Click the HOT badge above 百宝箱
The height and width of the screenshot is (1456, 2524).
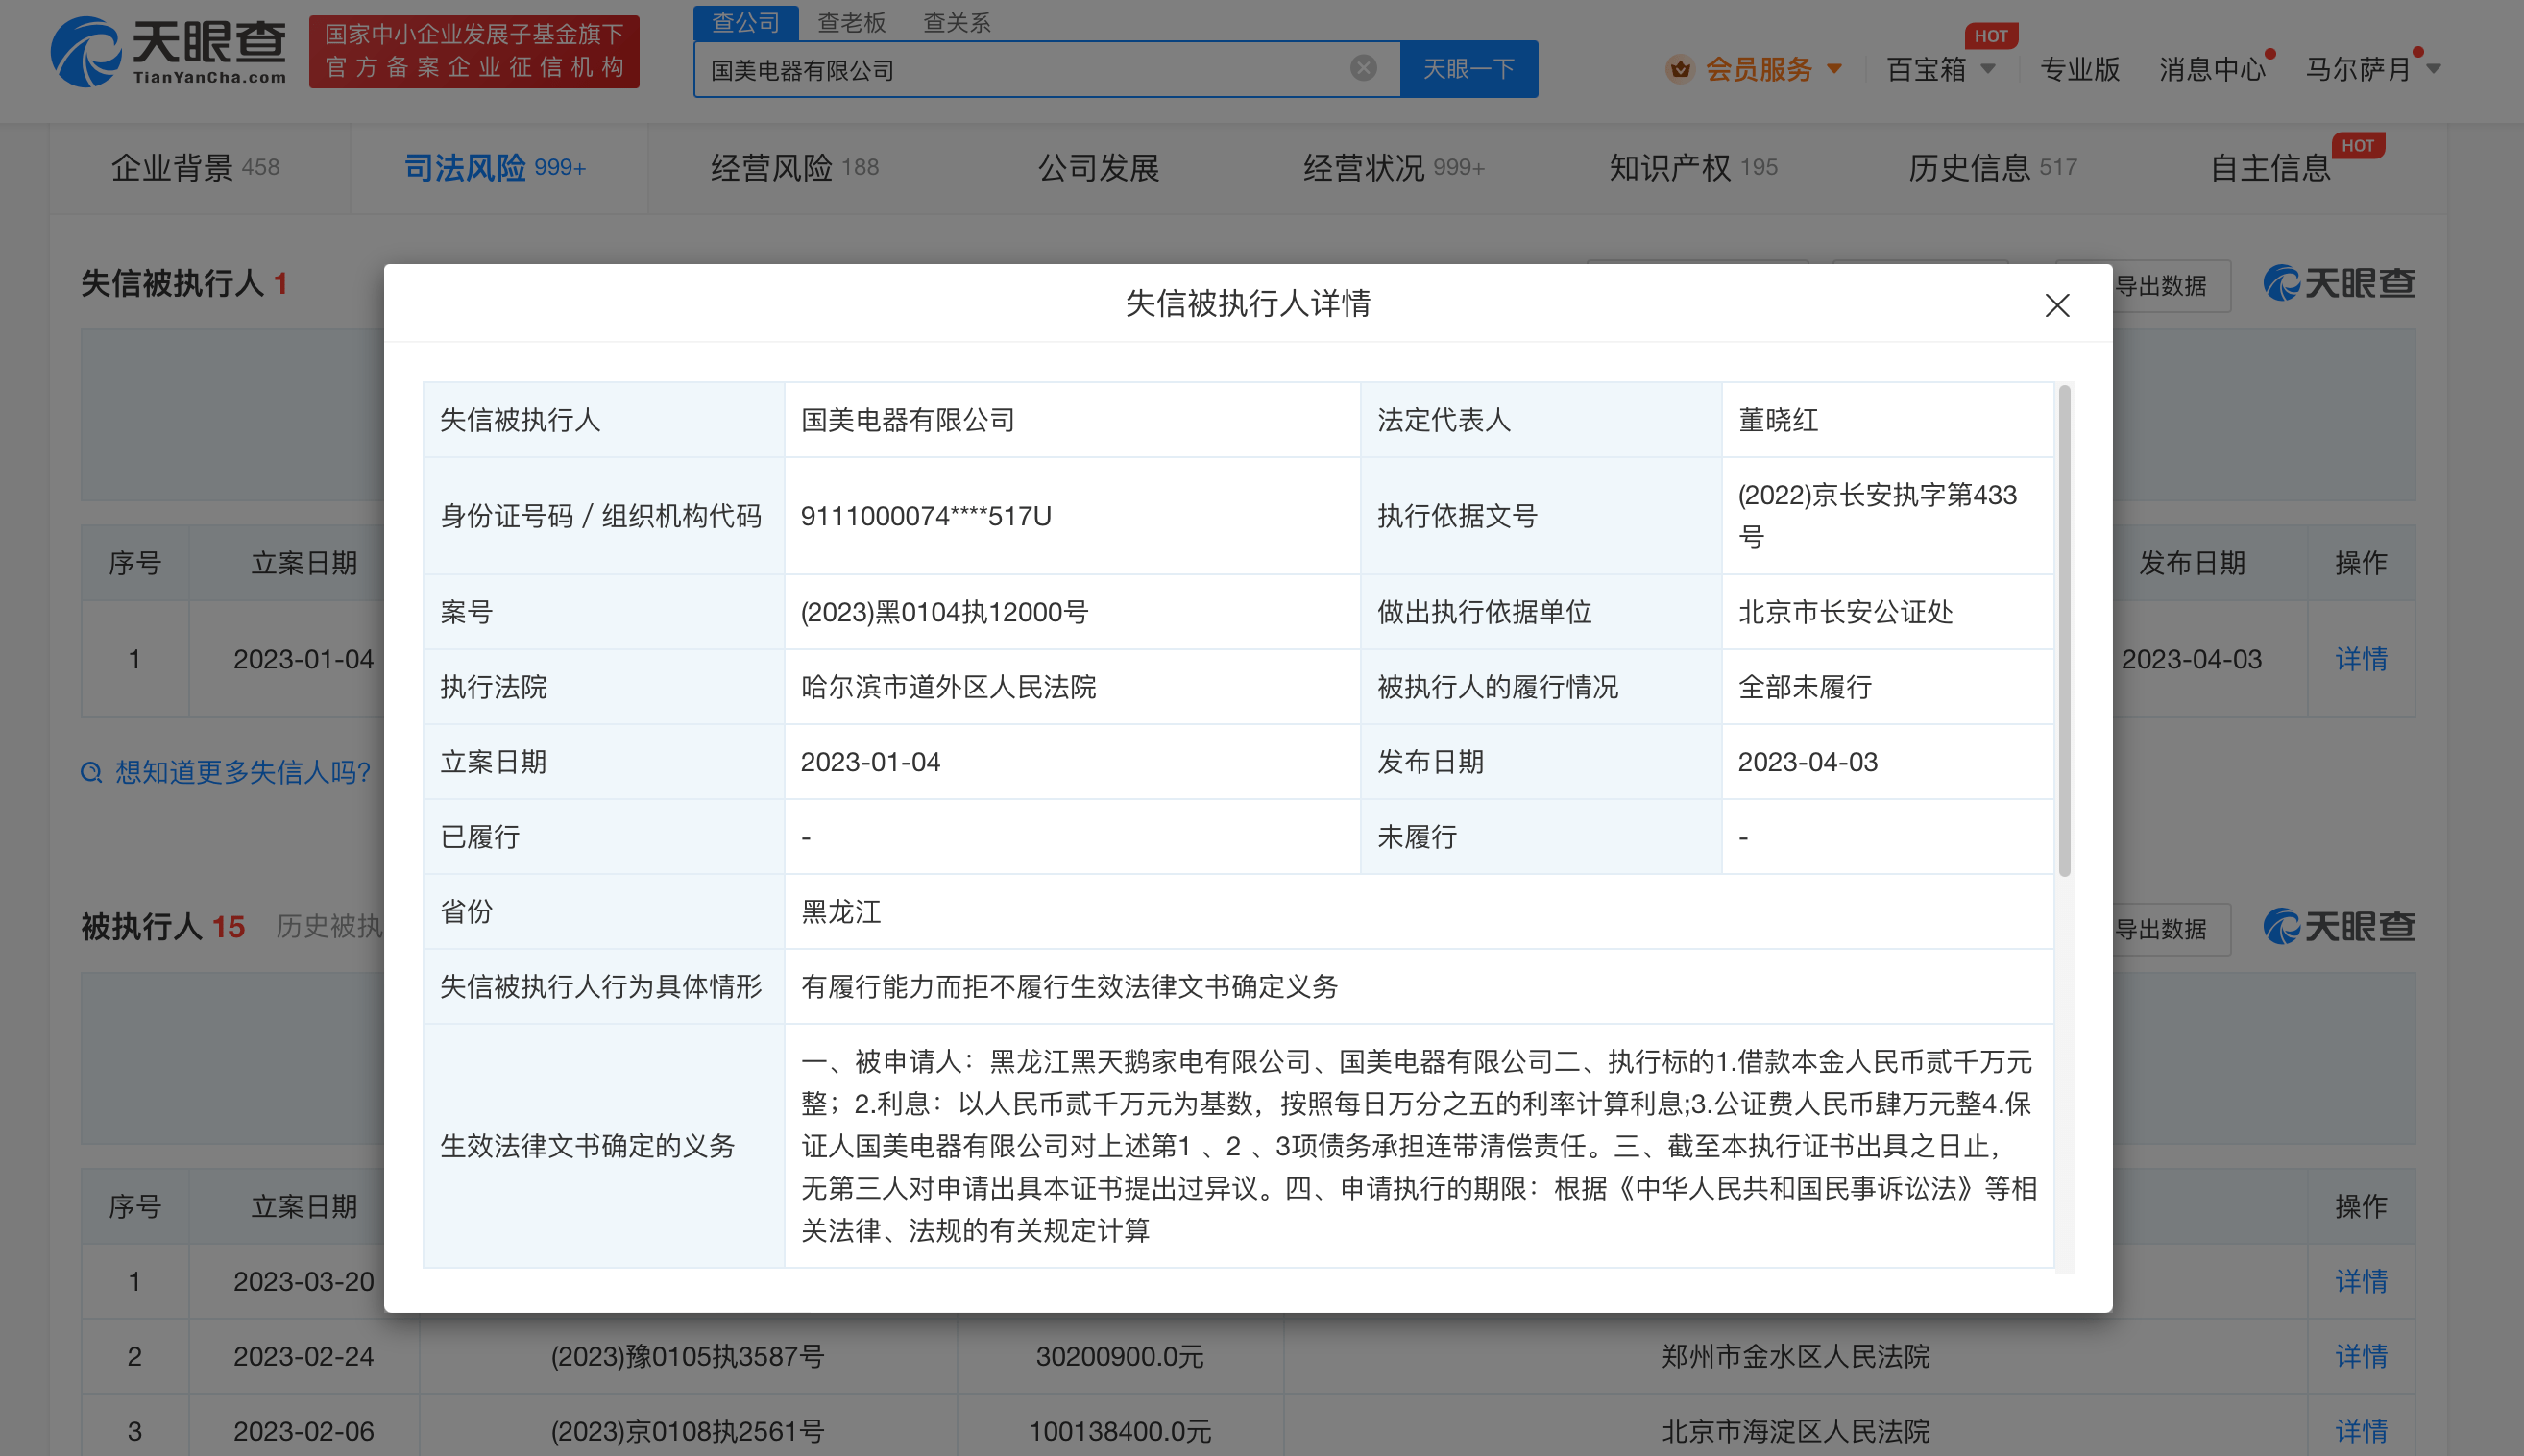1991,36
